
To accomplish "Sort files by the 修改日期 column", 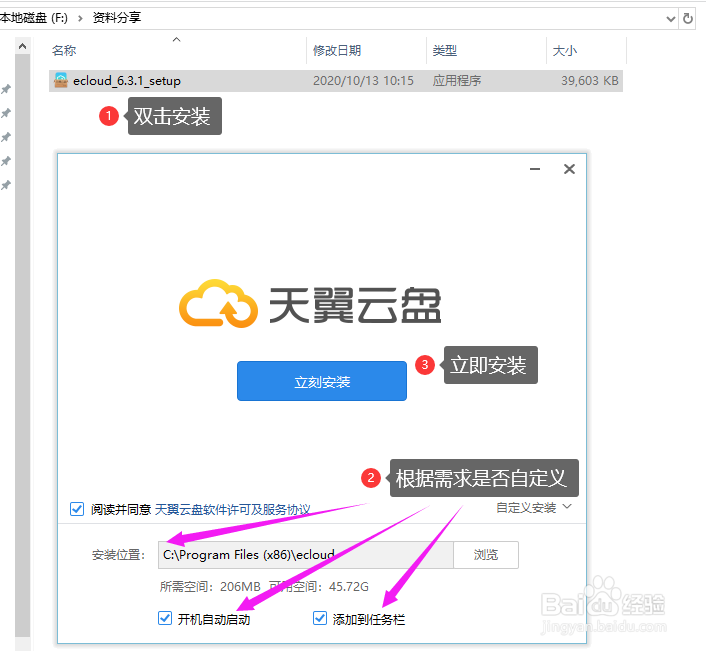I will click(337, 50).
